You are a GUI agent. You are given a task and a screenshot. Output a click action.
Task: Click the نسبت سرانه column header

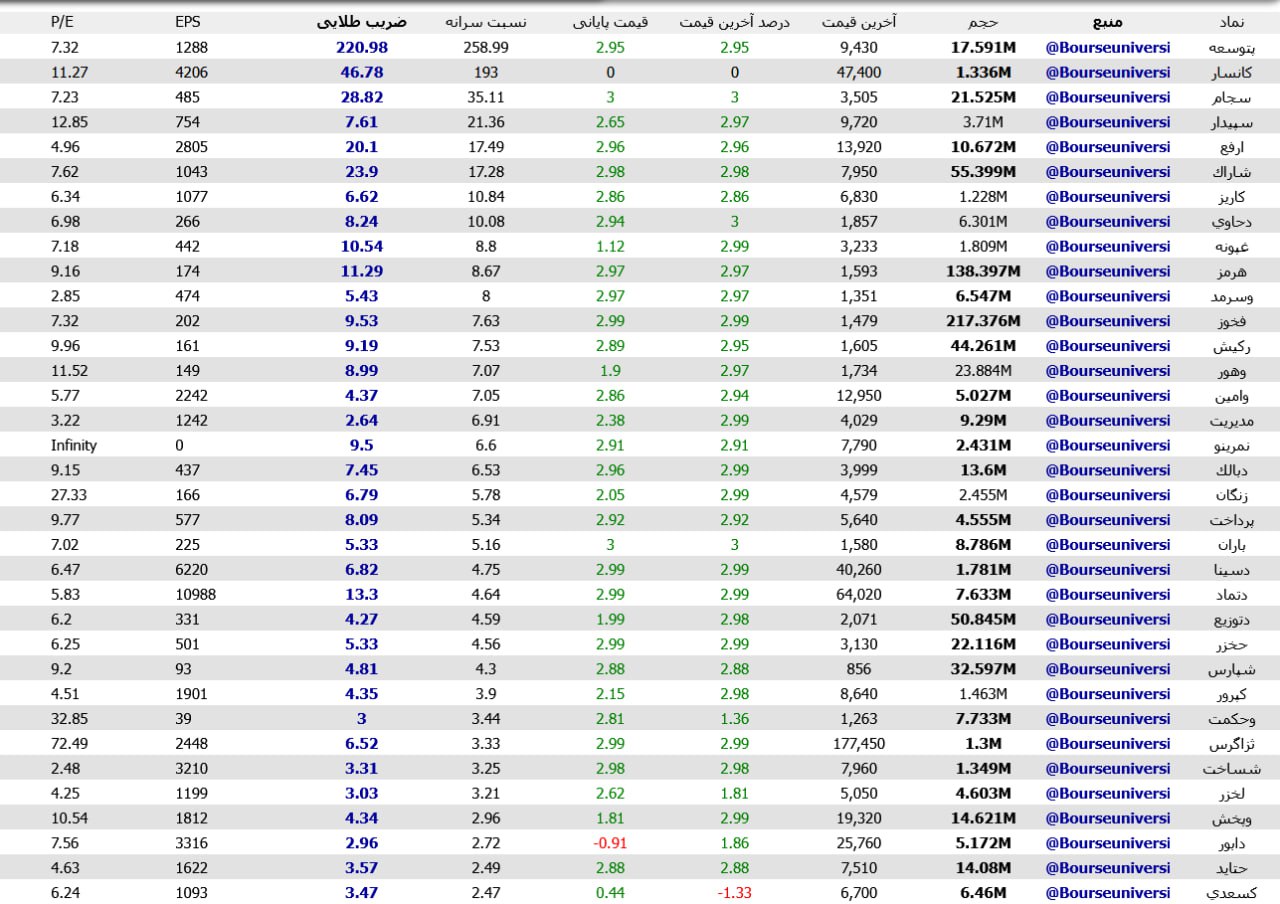[487, 22]
